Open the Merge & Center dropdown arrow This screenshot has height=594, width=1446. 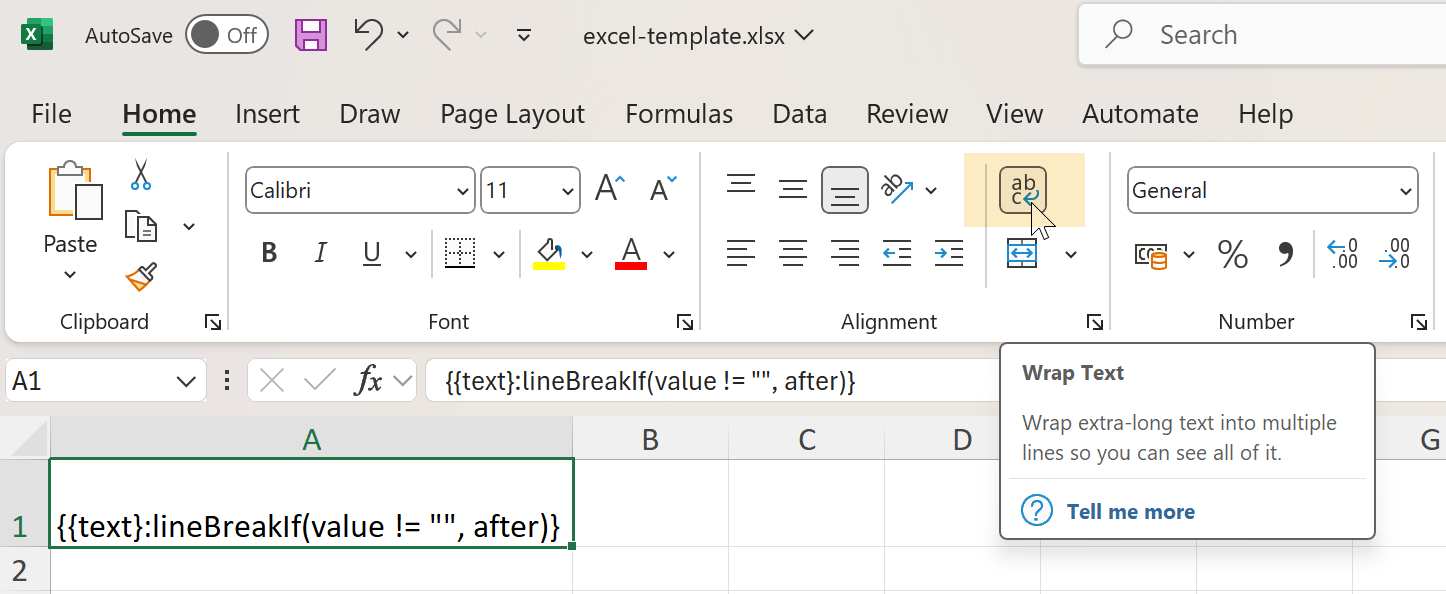coord(1071,255)
